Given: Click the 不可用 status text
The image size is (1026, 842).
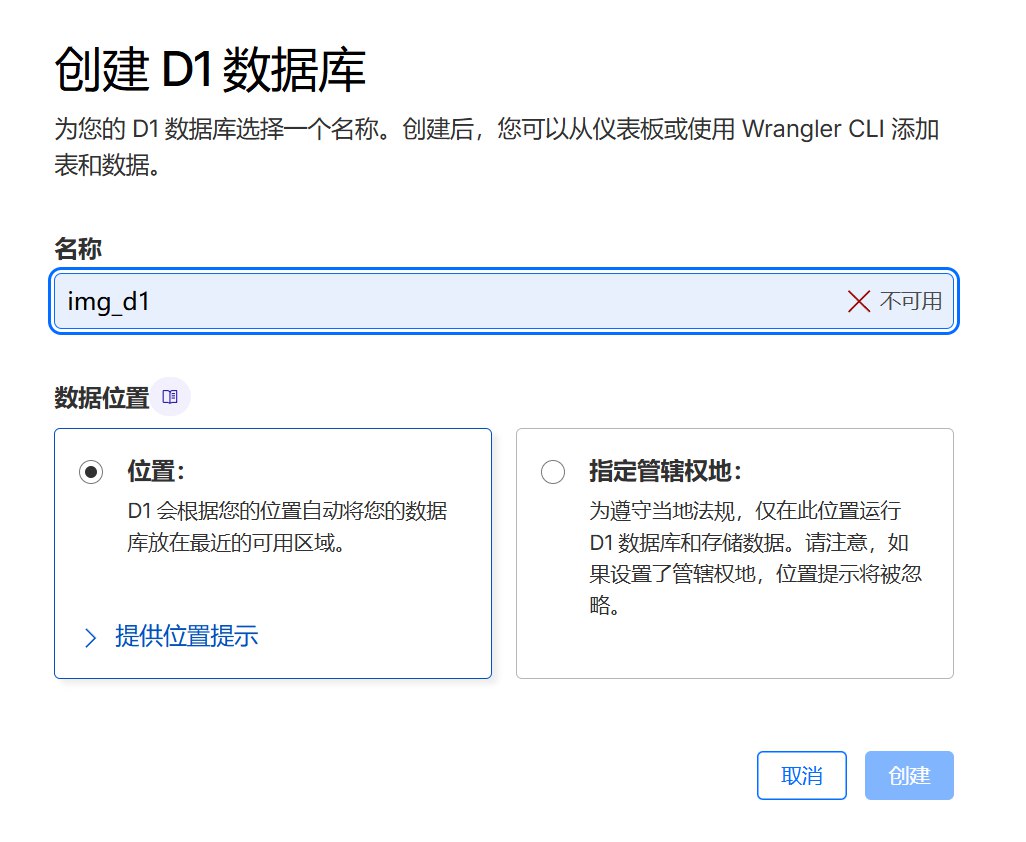Looking at the screenshot, I should (x=910, y=301).
